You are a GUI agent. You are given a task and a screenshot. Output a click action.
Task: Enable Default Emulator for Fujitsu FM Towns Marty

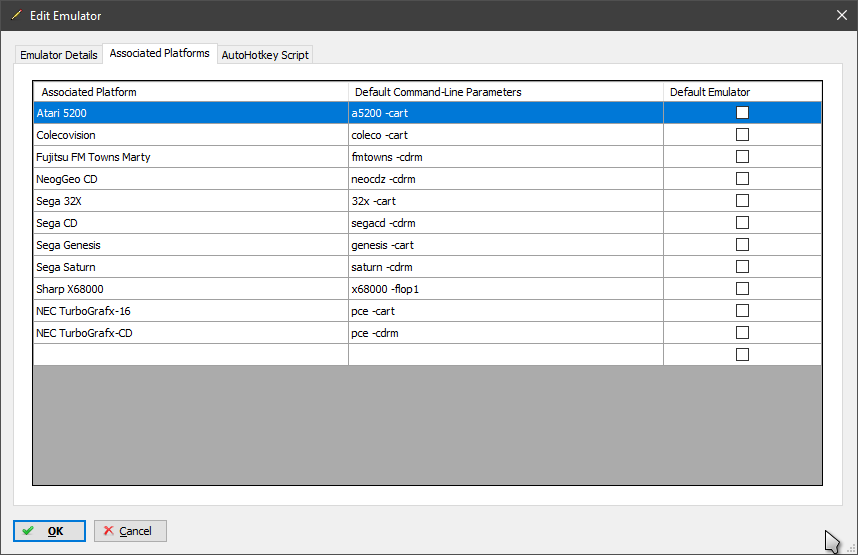[743, 157]
